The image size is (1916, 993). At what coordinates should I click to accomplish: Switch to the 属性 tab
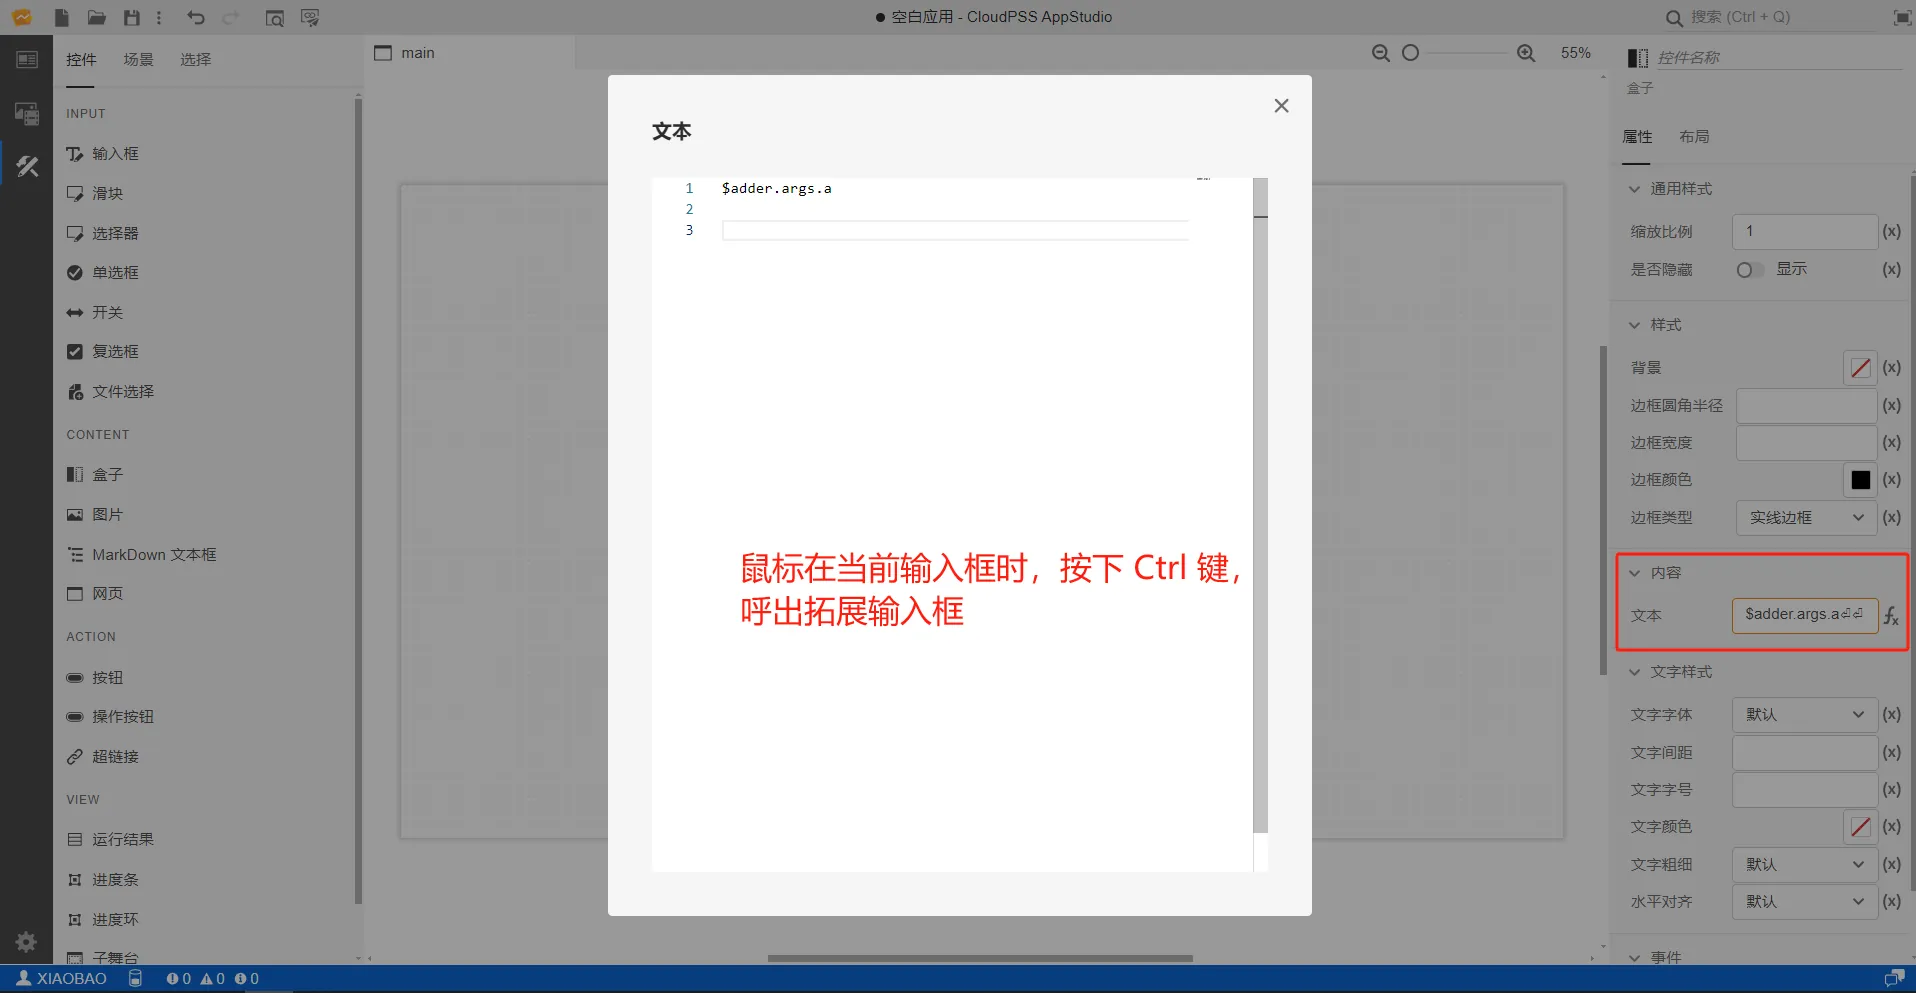pyautogui.click(x=1637, y=137)
